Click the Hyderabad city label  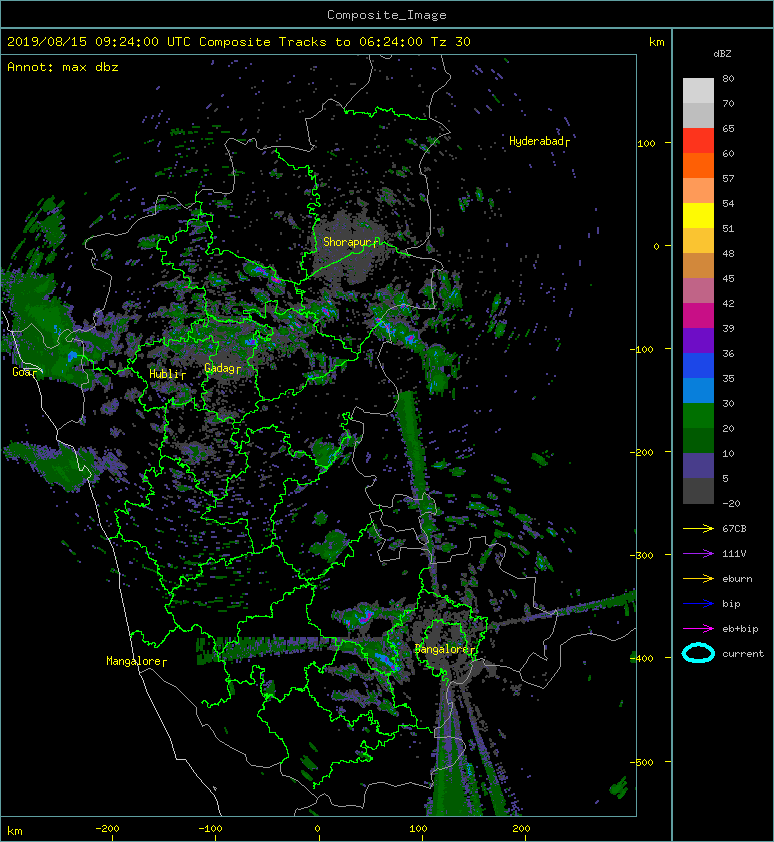tap(538, 141)
